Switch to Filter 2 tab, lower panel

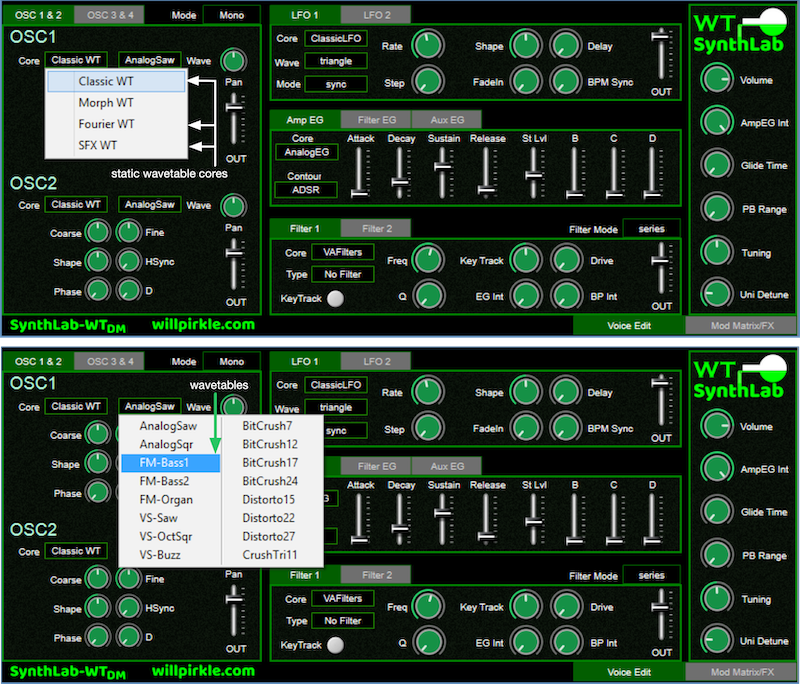click(x=377, y=575)
